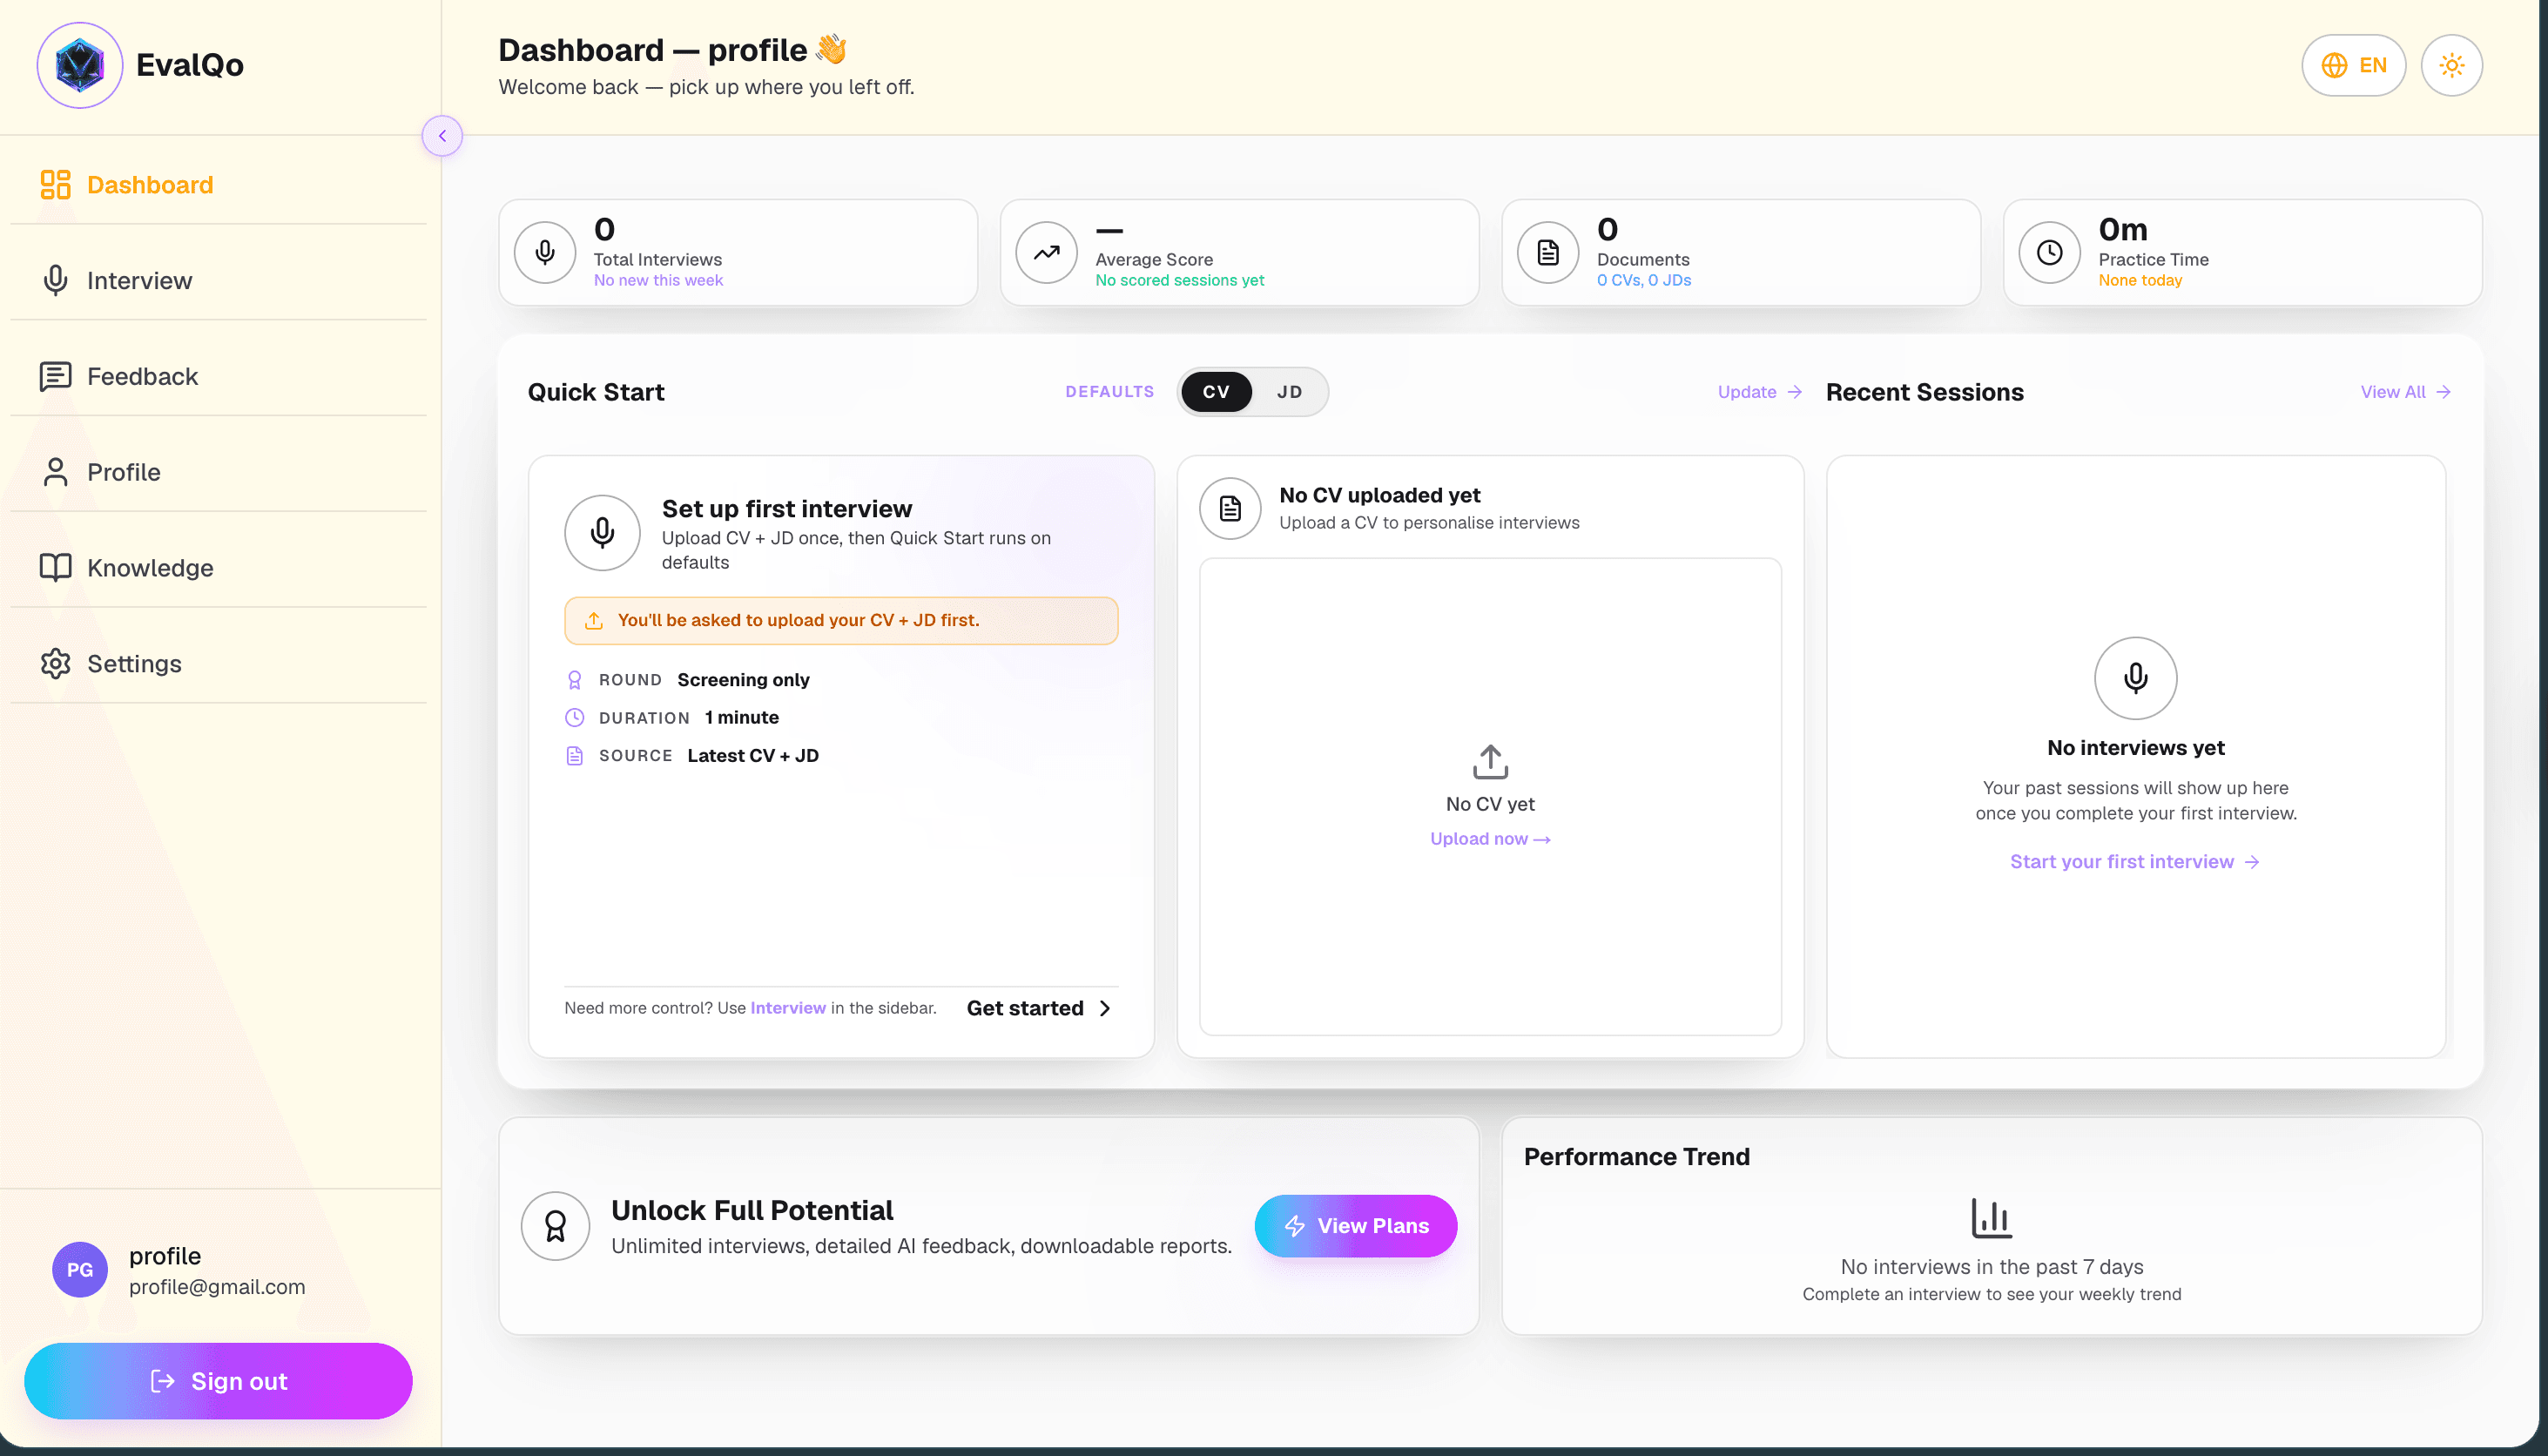Click the SOURCE document icon
The width and height of the screenshot is (2548, 1456).
(575, 756)
